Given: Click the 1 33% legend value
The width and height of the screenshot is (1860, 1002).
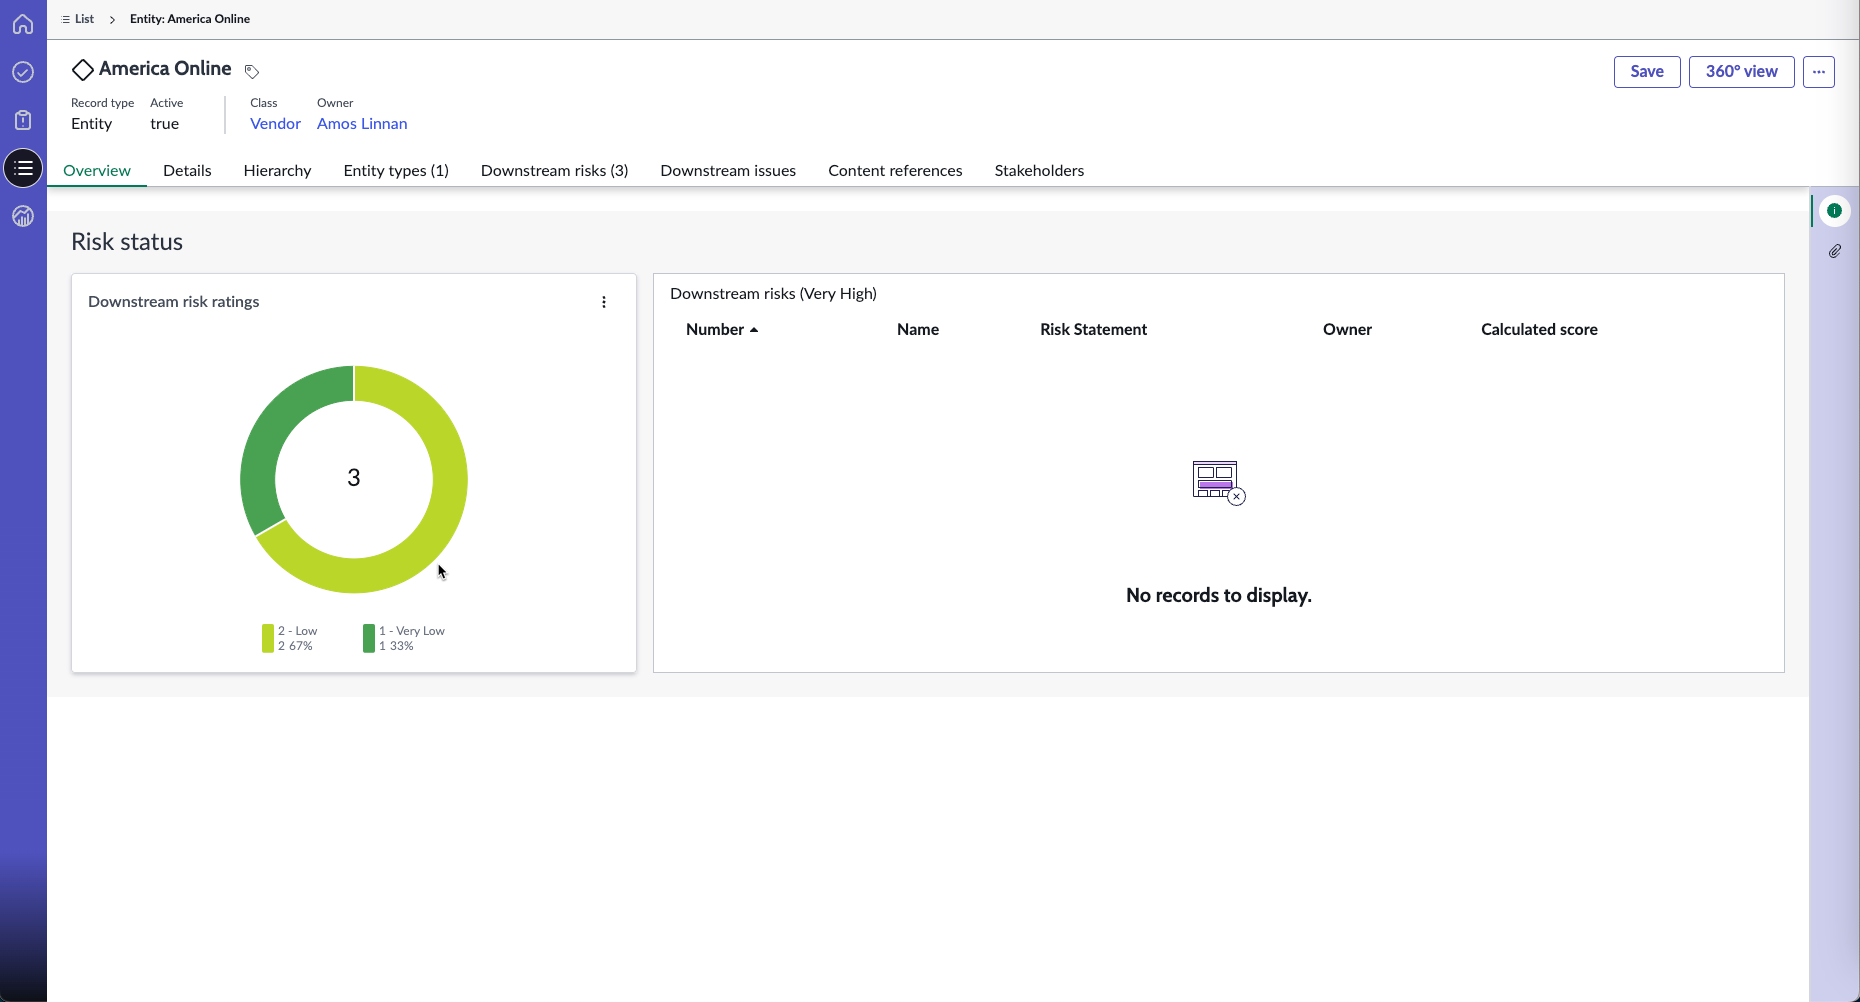Looking at the screenshot, I should [x=396, y=646].
